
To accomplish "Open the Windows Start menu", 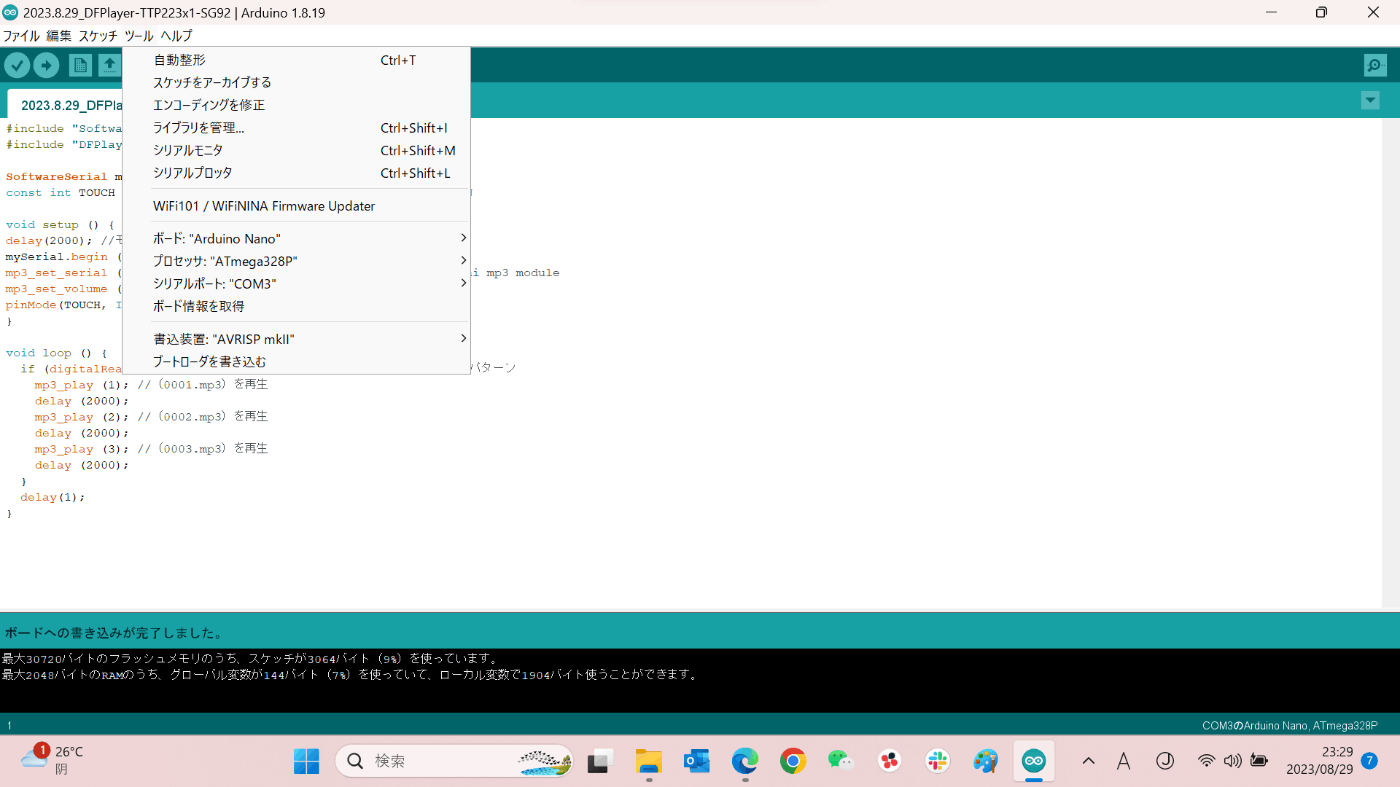I will tap(306, 761).
